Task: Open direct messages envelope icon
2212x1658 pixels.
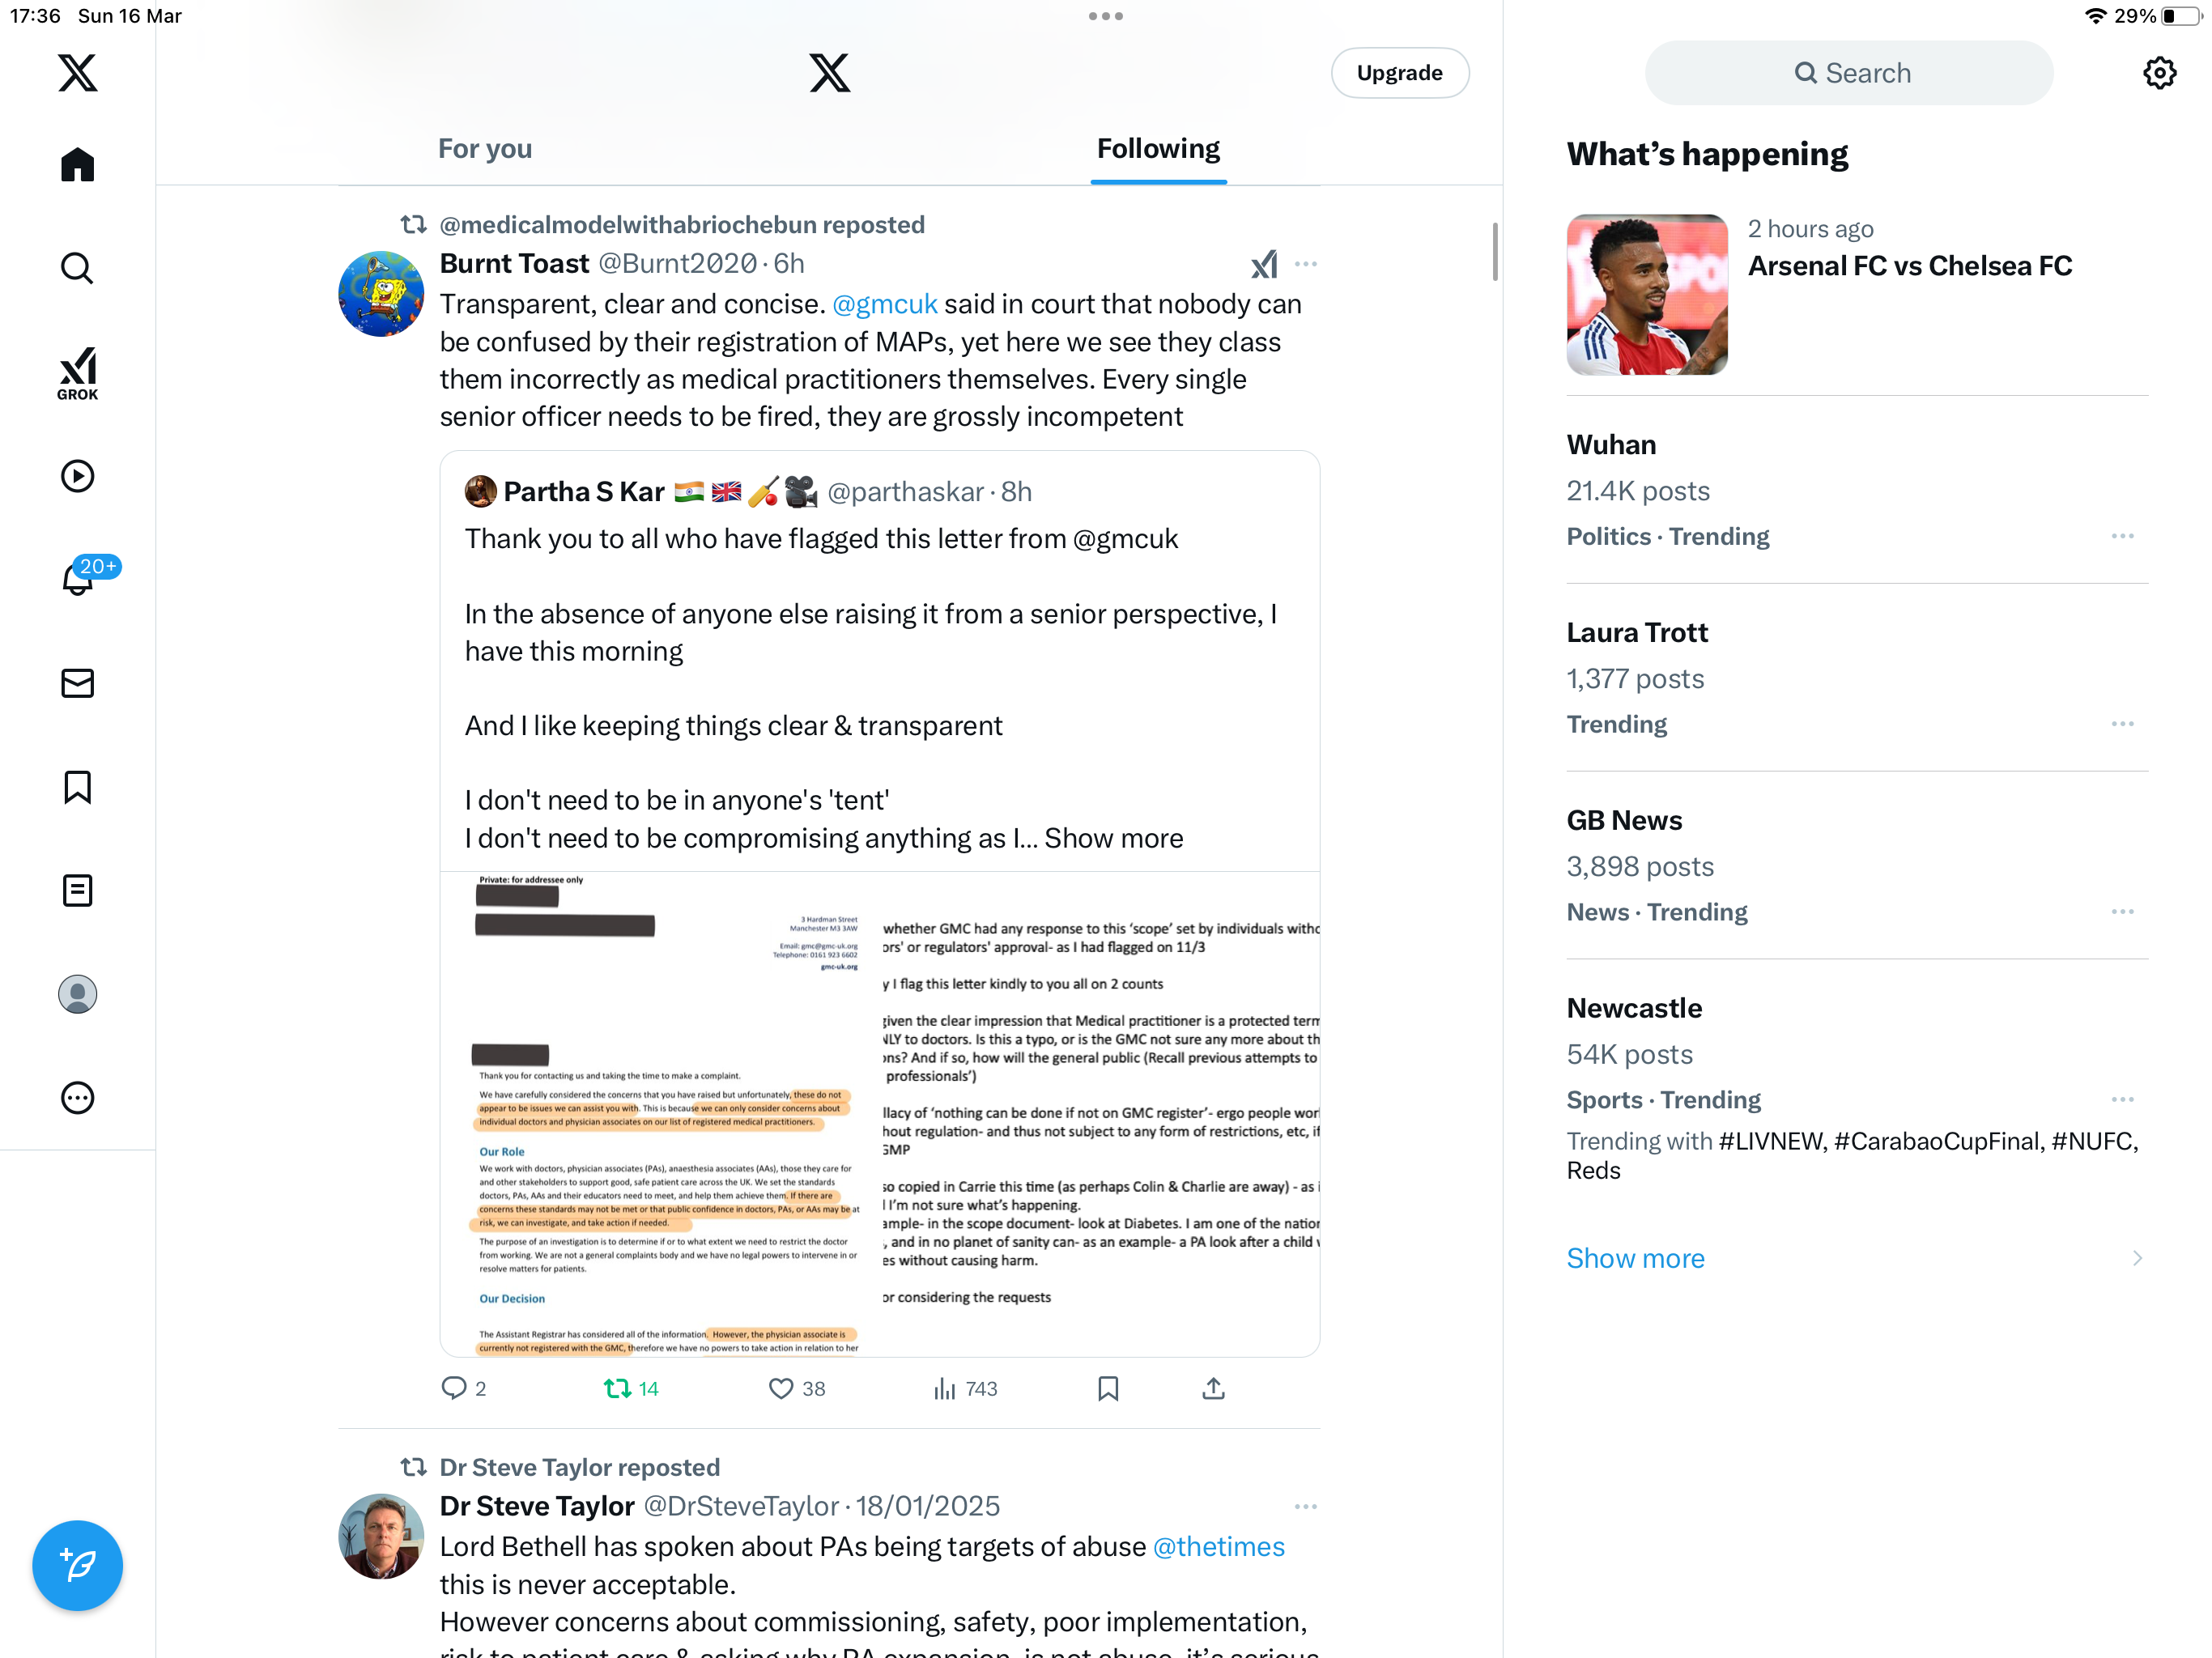Action: coord(77,683)
